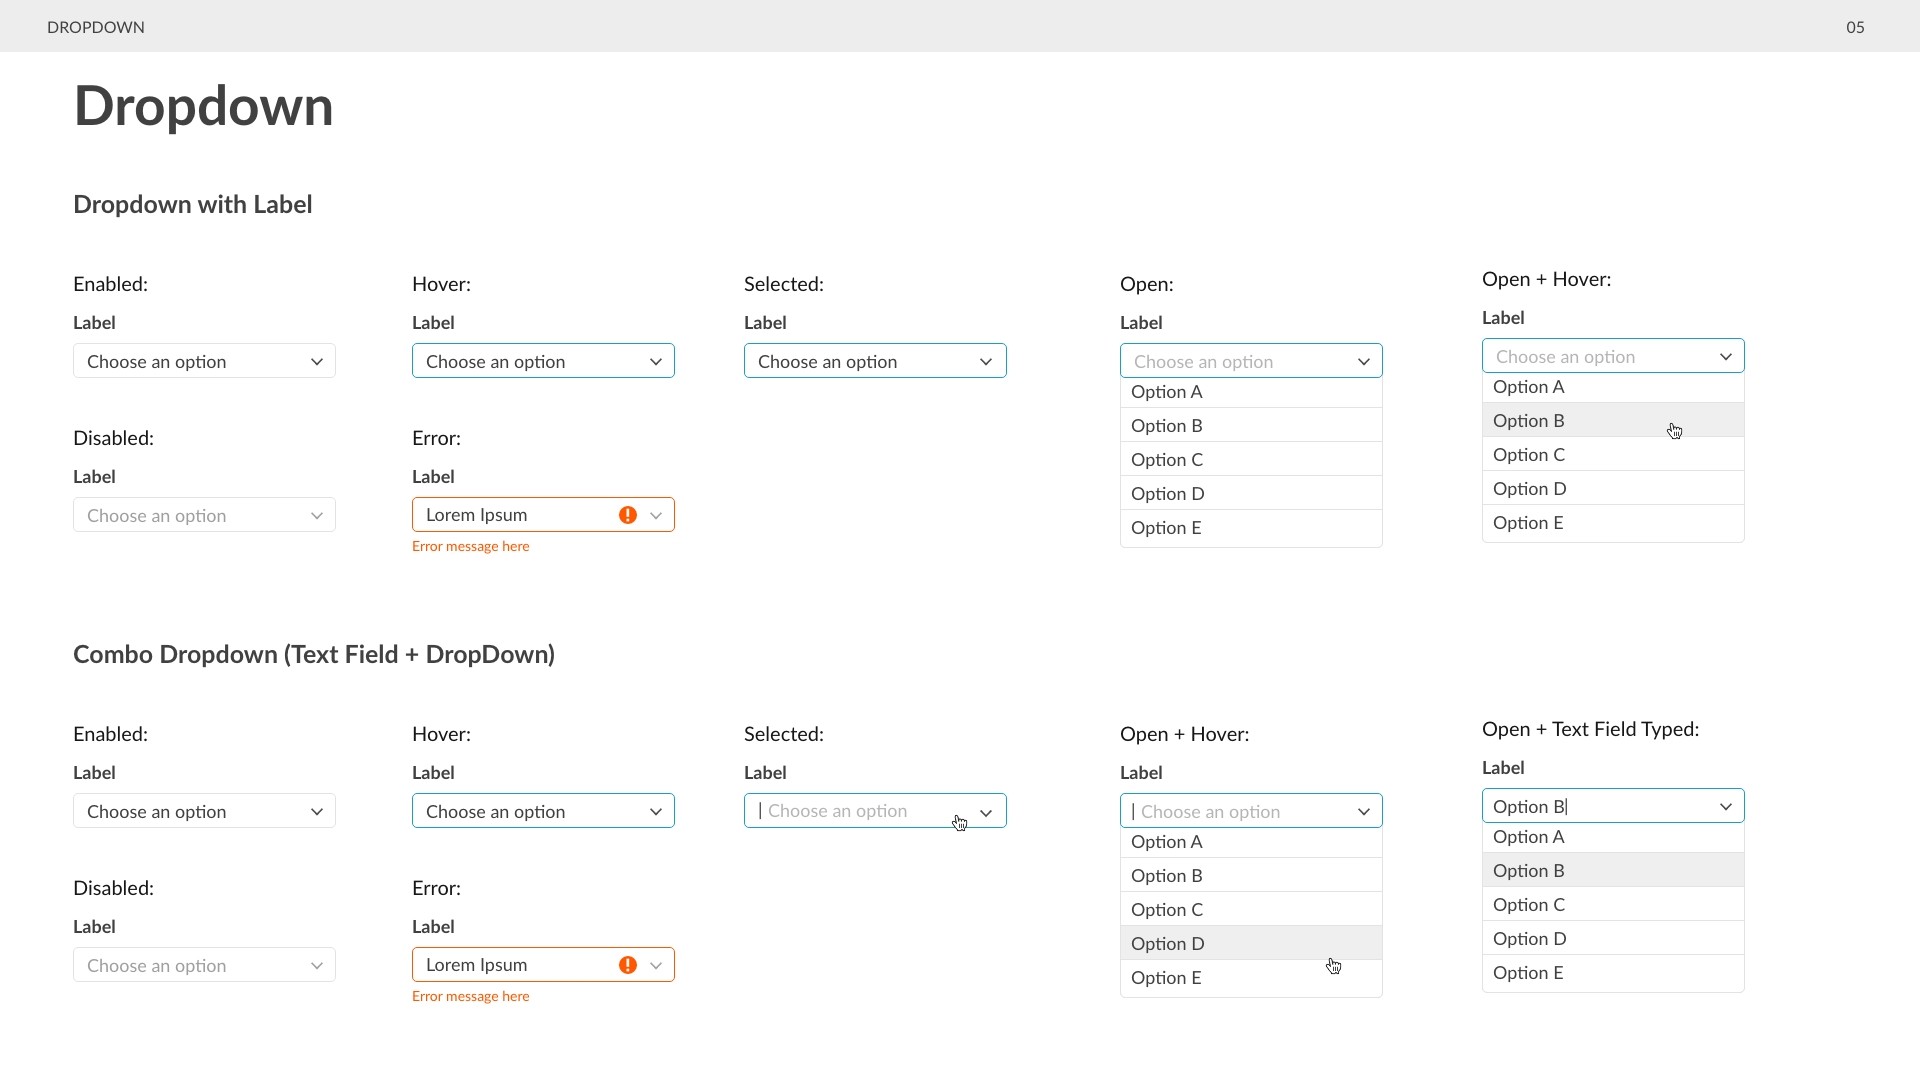Click the text field containing typed 'Option B'
Image resolution: width=1920 pixels, height=1080 pixels.
pyautogui.click(x=1613, y=806)
